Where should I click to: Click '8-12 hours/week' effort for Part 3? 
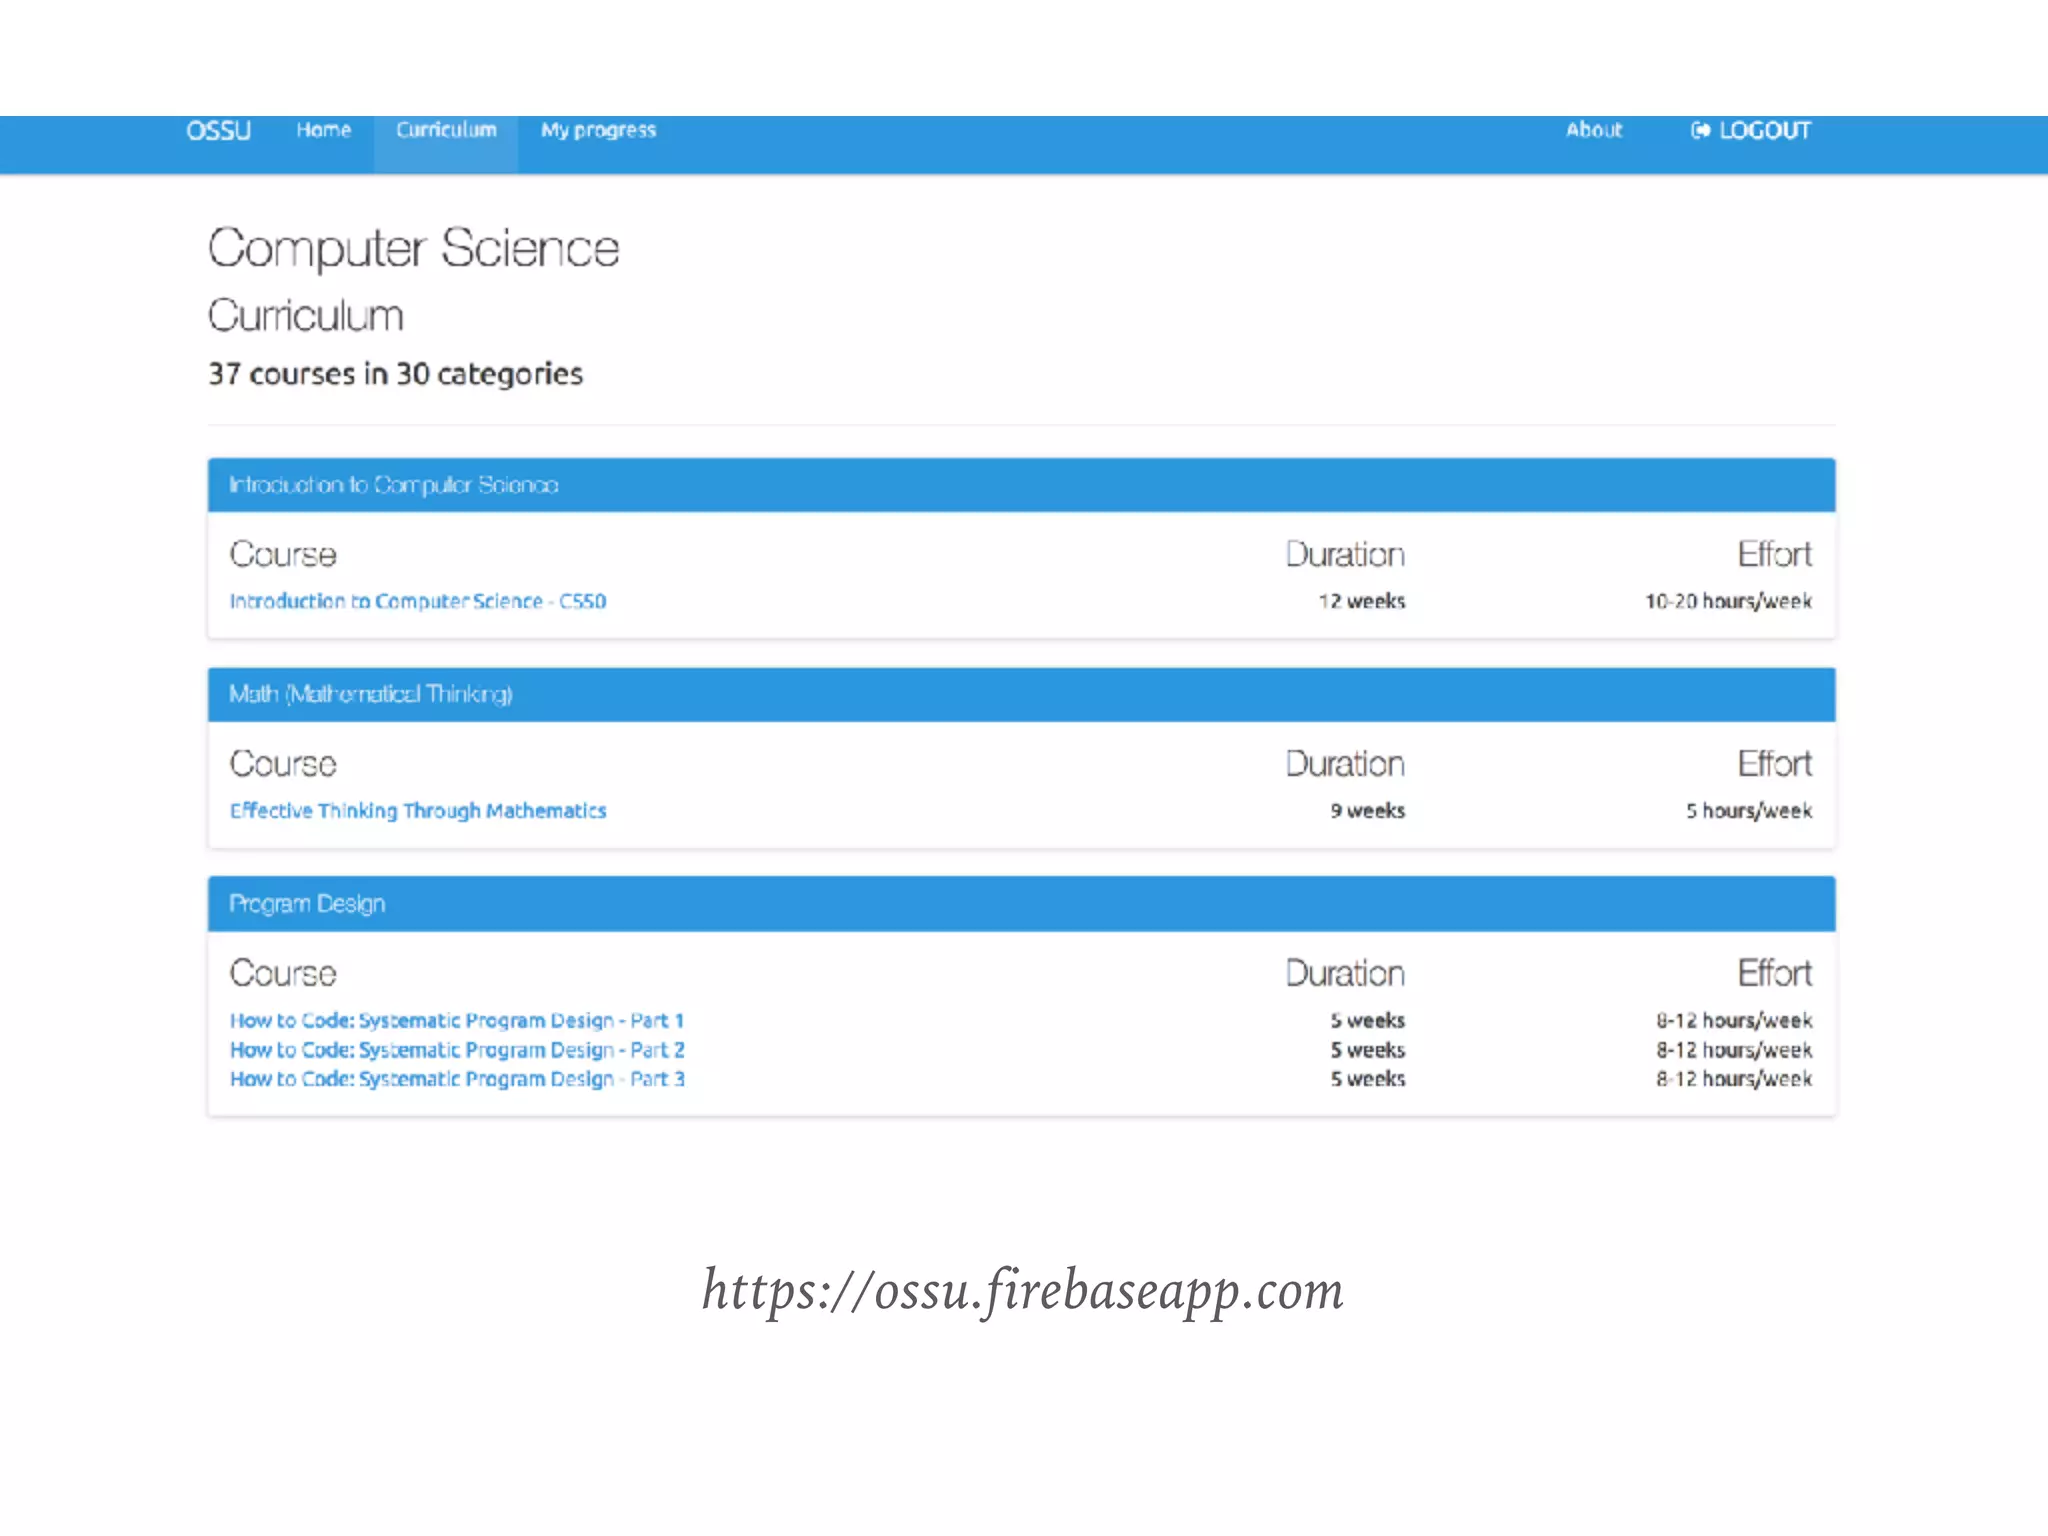tap(1733, 1079)
